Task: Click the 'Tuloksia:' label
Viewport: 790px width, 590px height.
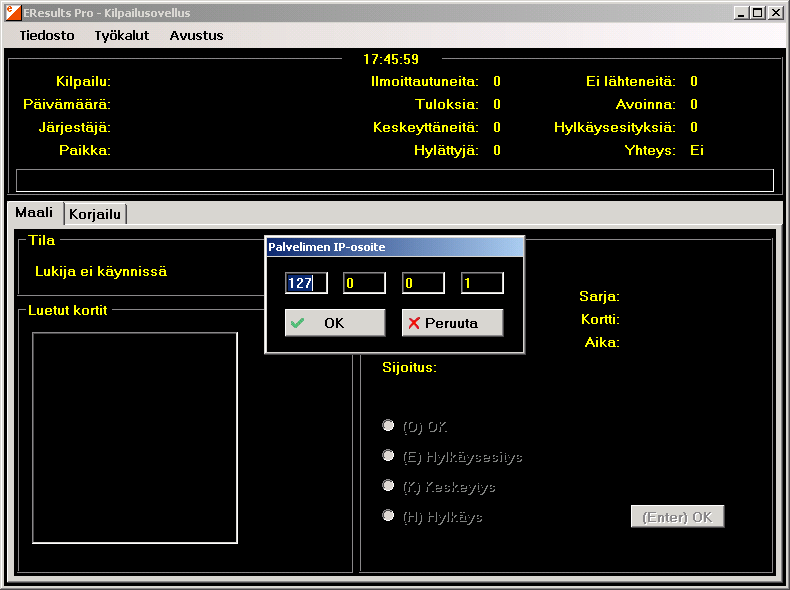Action: coord(446,104)
